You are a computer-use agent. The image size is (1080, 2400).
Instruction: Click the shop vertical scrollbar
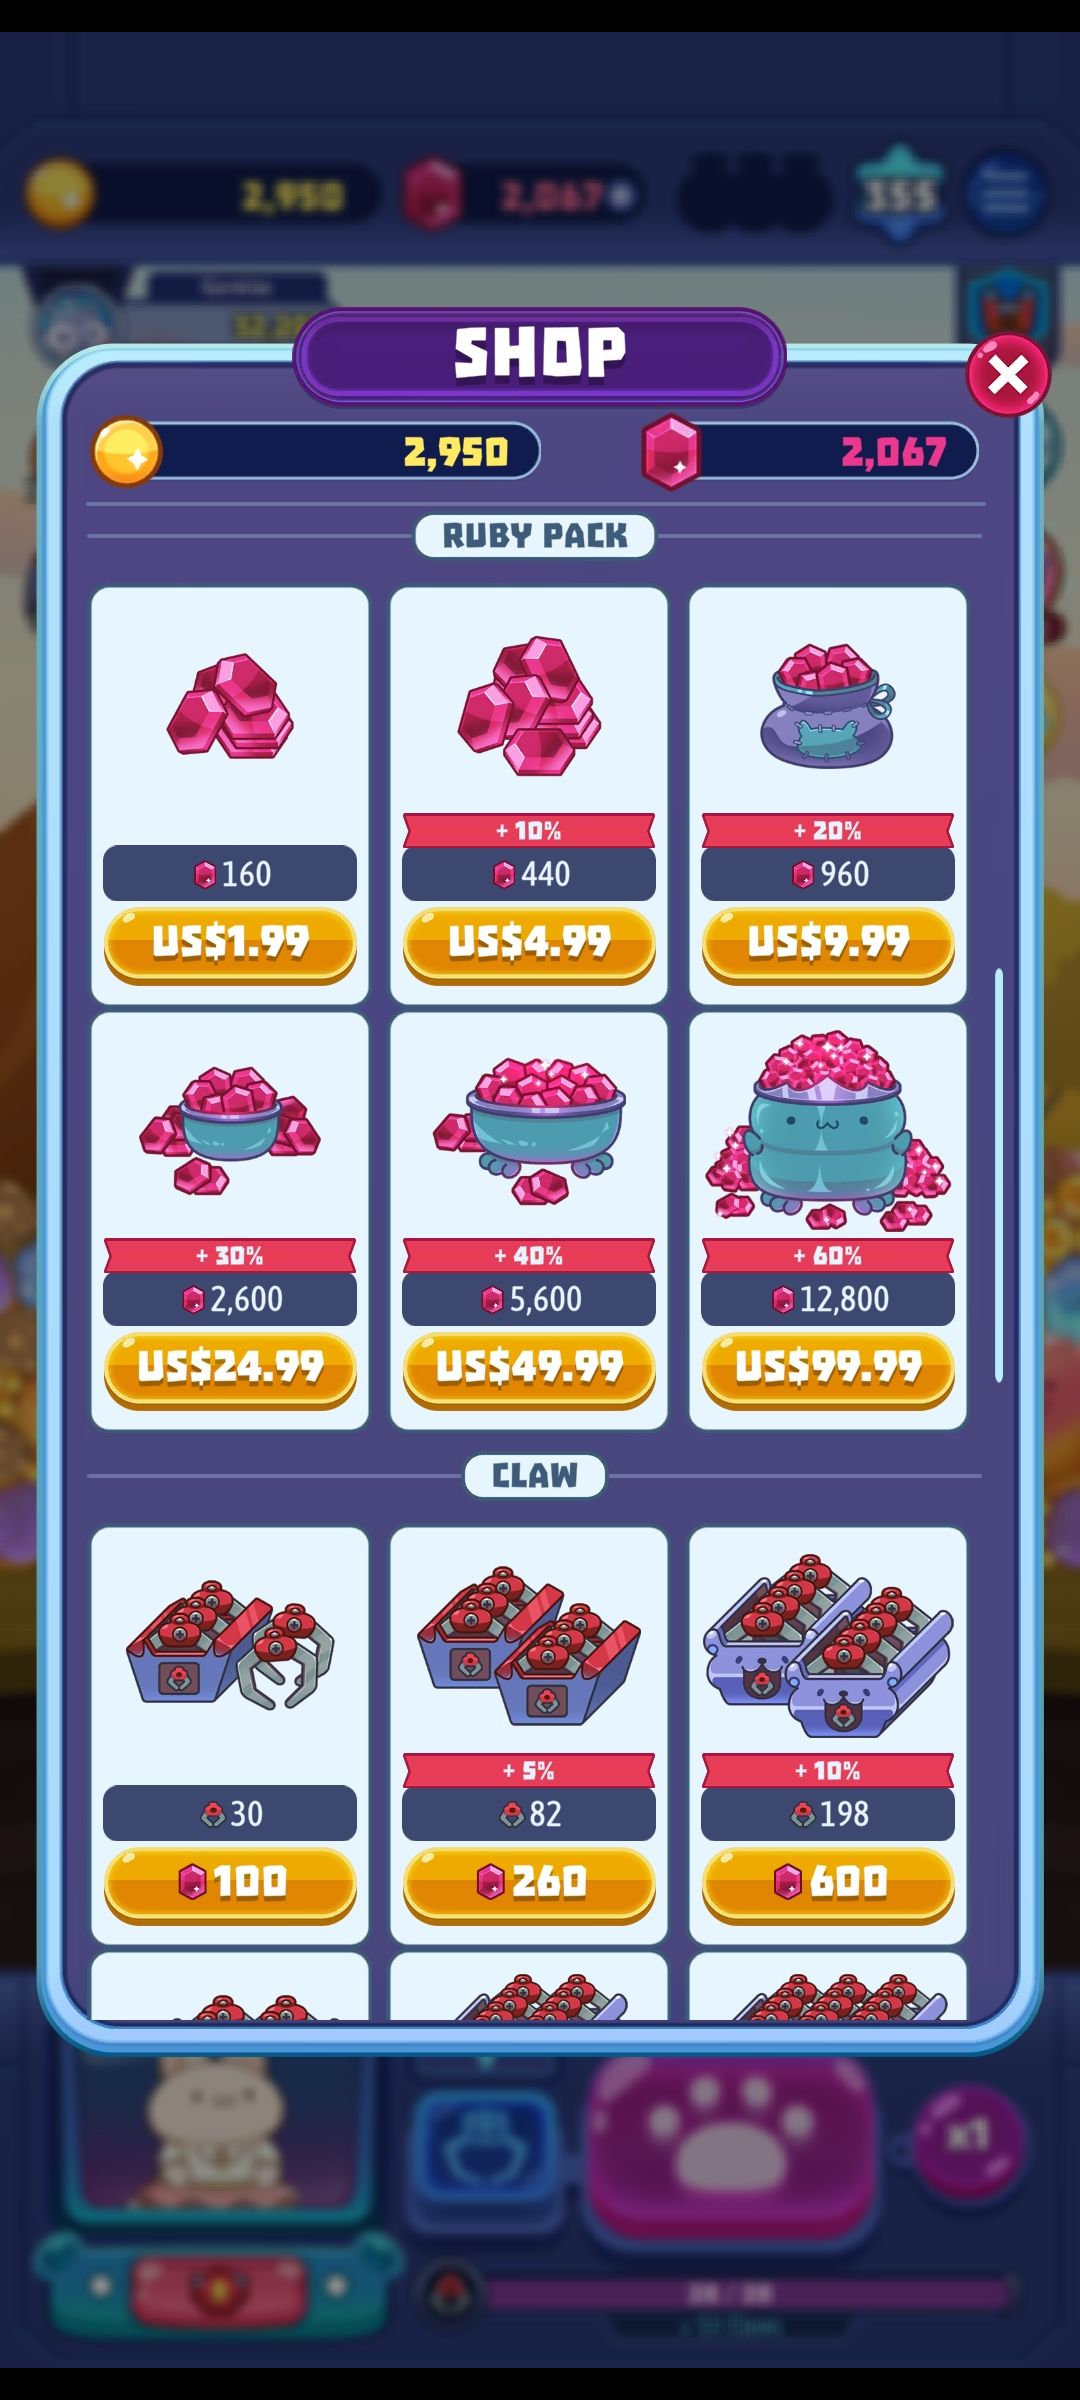(998, 1175)
